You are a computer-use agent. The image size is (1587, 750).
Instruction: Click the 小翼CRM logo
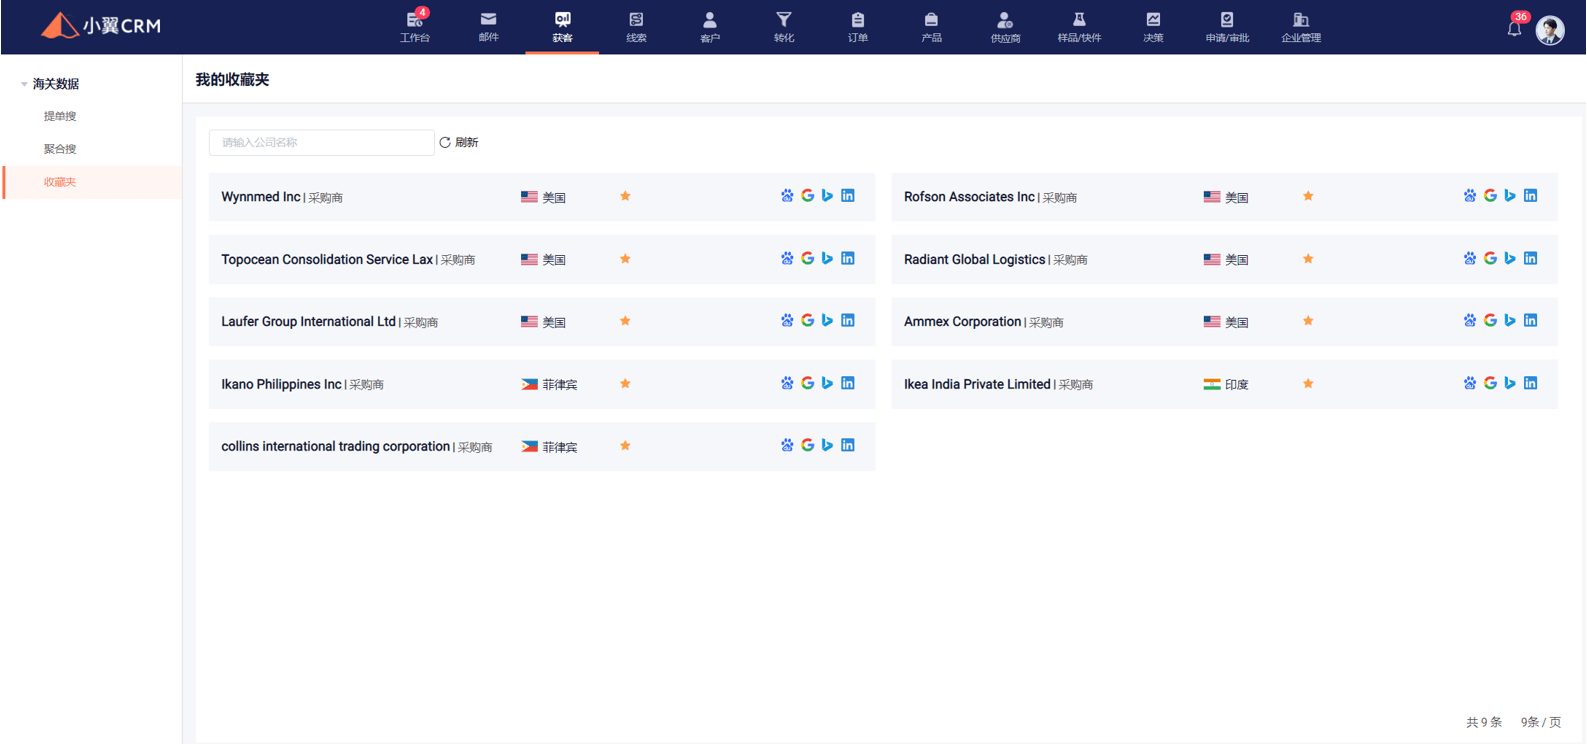tap(101, 26)
